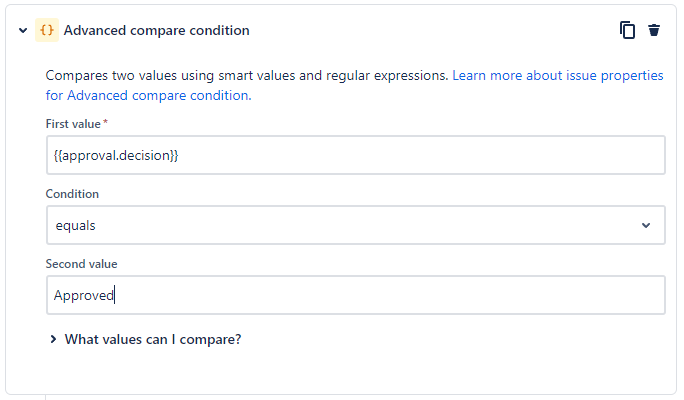Viewport: 684px width, 400px height.
Task: Click the Second value label
Action: [x=82, y=264]
